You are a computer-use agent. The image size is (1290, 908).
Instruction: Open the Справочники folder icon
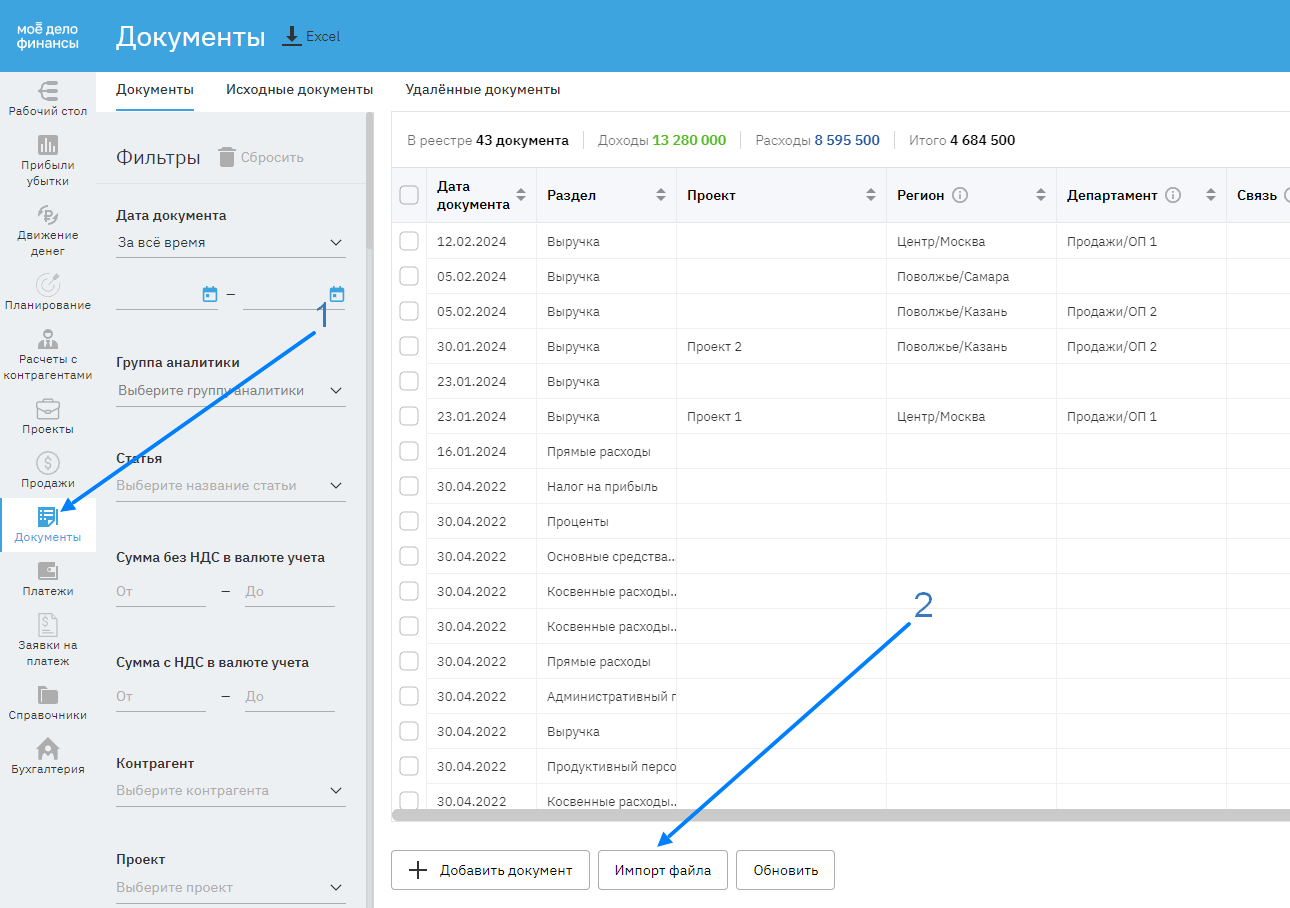click(x=48, y=694)
